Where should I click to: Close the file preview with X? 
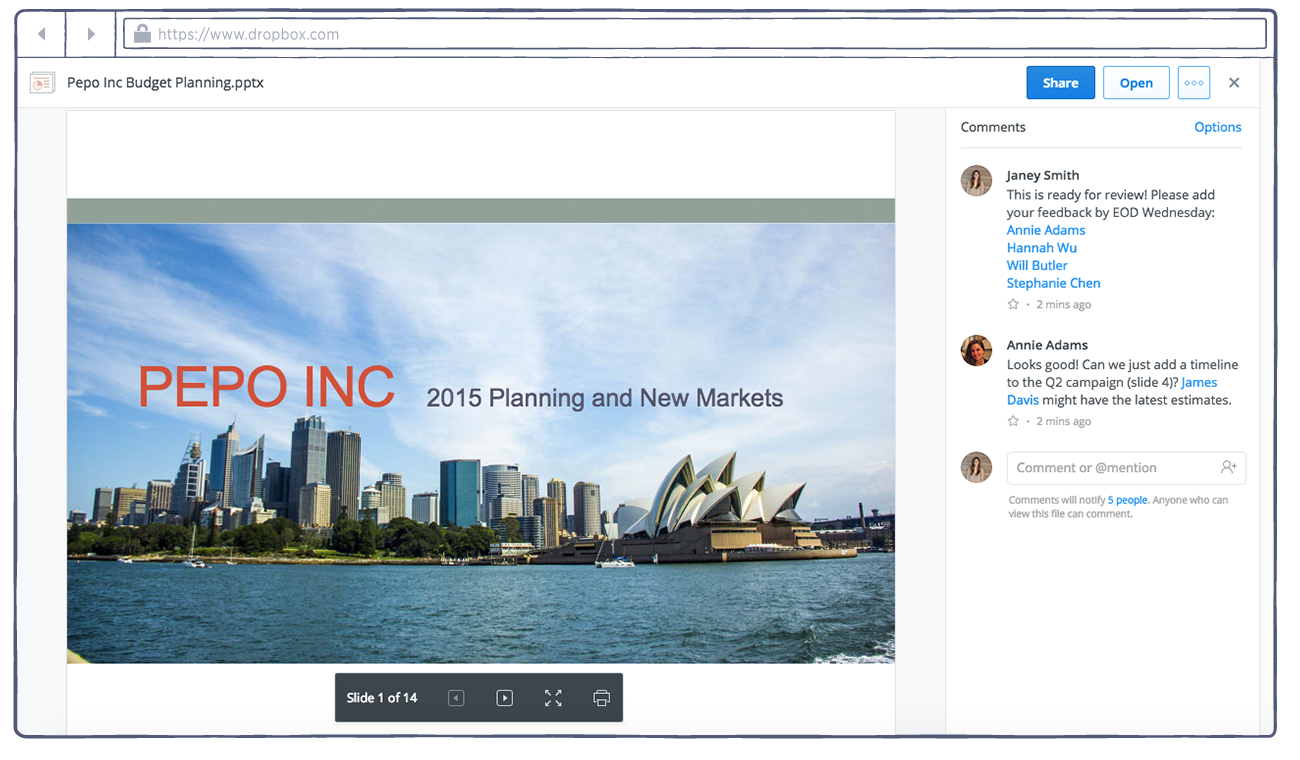coord(1234,83)
